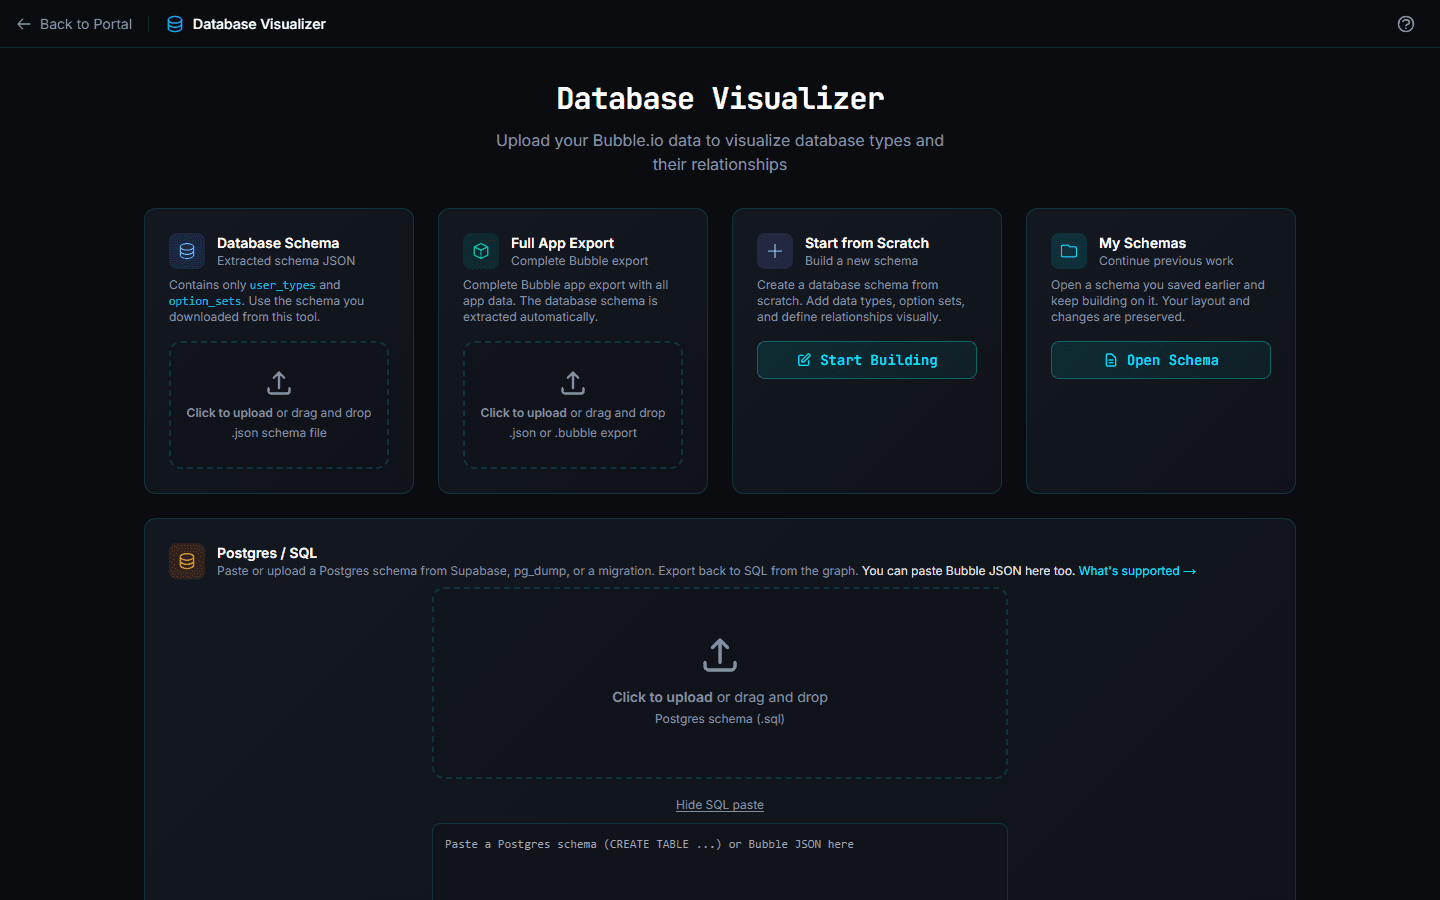The height and width of the screenshot is (900, 1440).
Task: Click the Postgres / SQL database icon
Action: (x=187, y=561)
